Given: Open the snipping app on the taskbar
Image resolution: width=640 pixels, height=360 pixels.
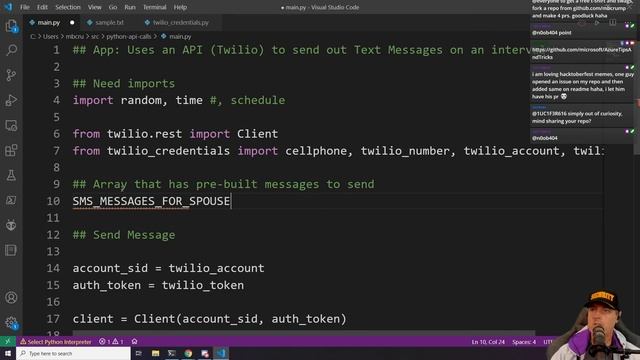Looking at the screenshot, I should pos(204,353).
